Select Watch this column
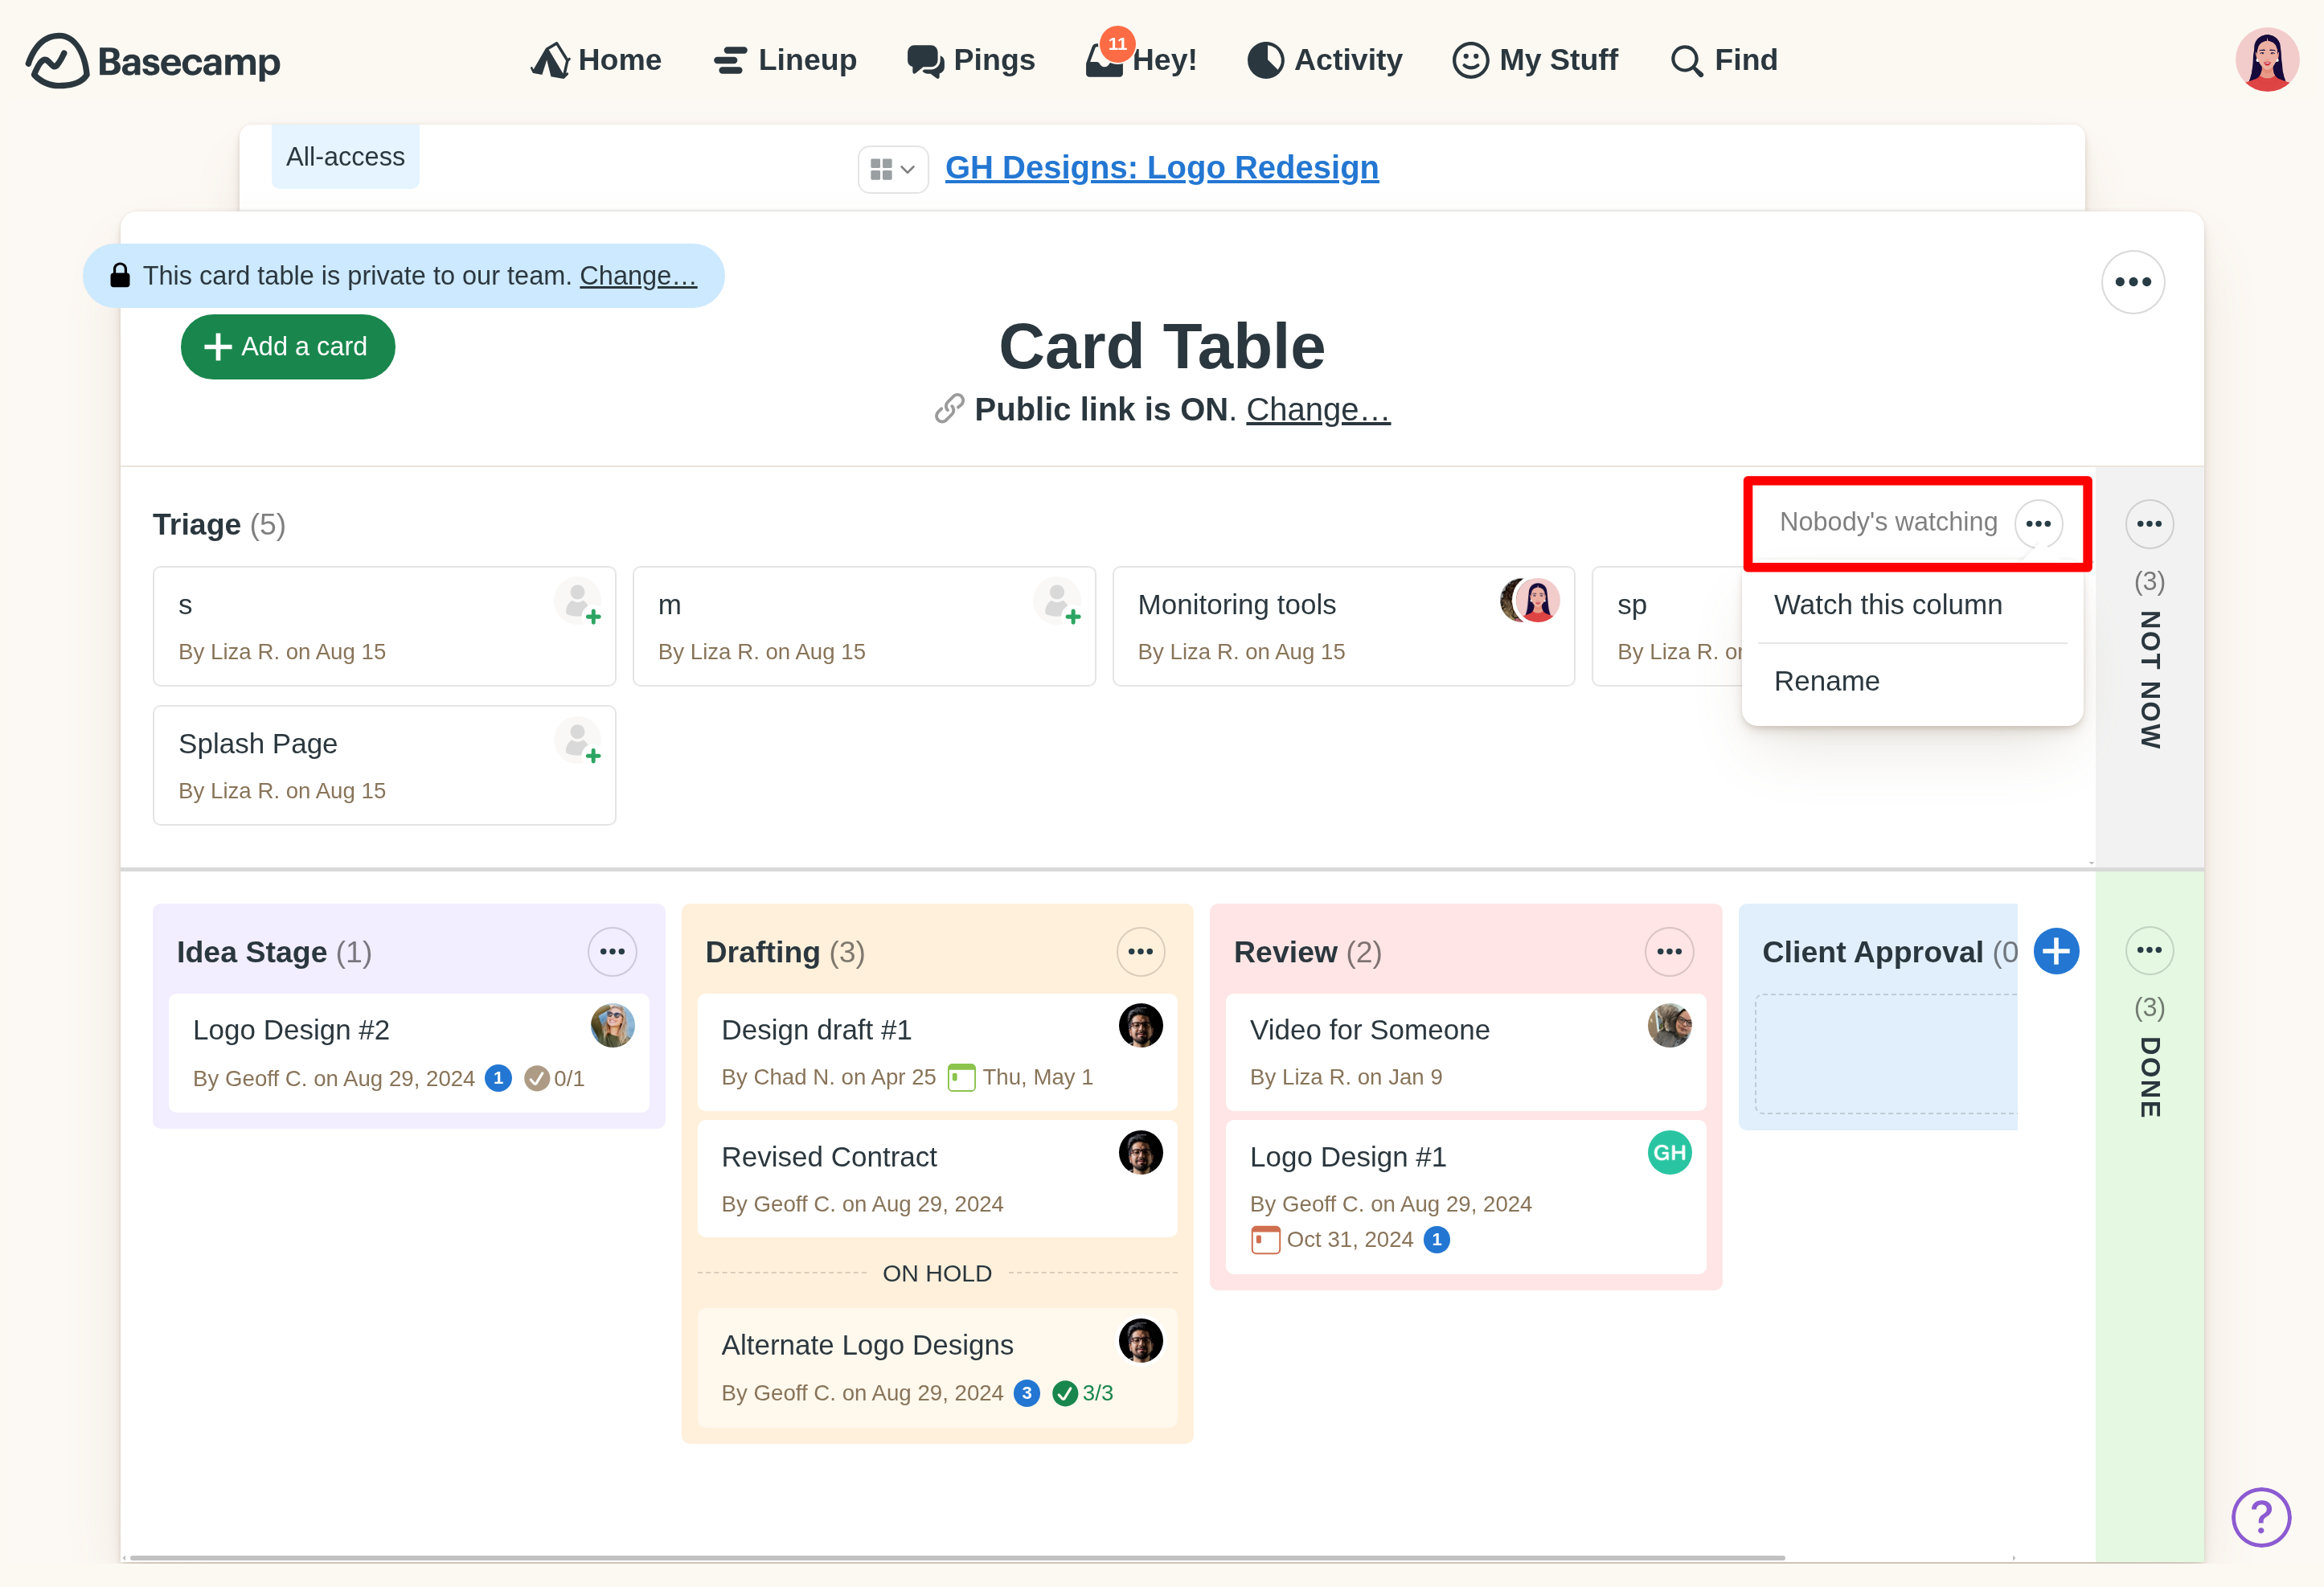The height and width of the screenshot is (1587, 2324). [1887, 605]
